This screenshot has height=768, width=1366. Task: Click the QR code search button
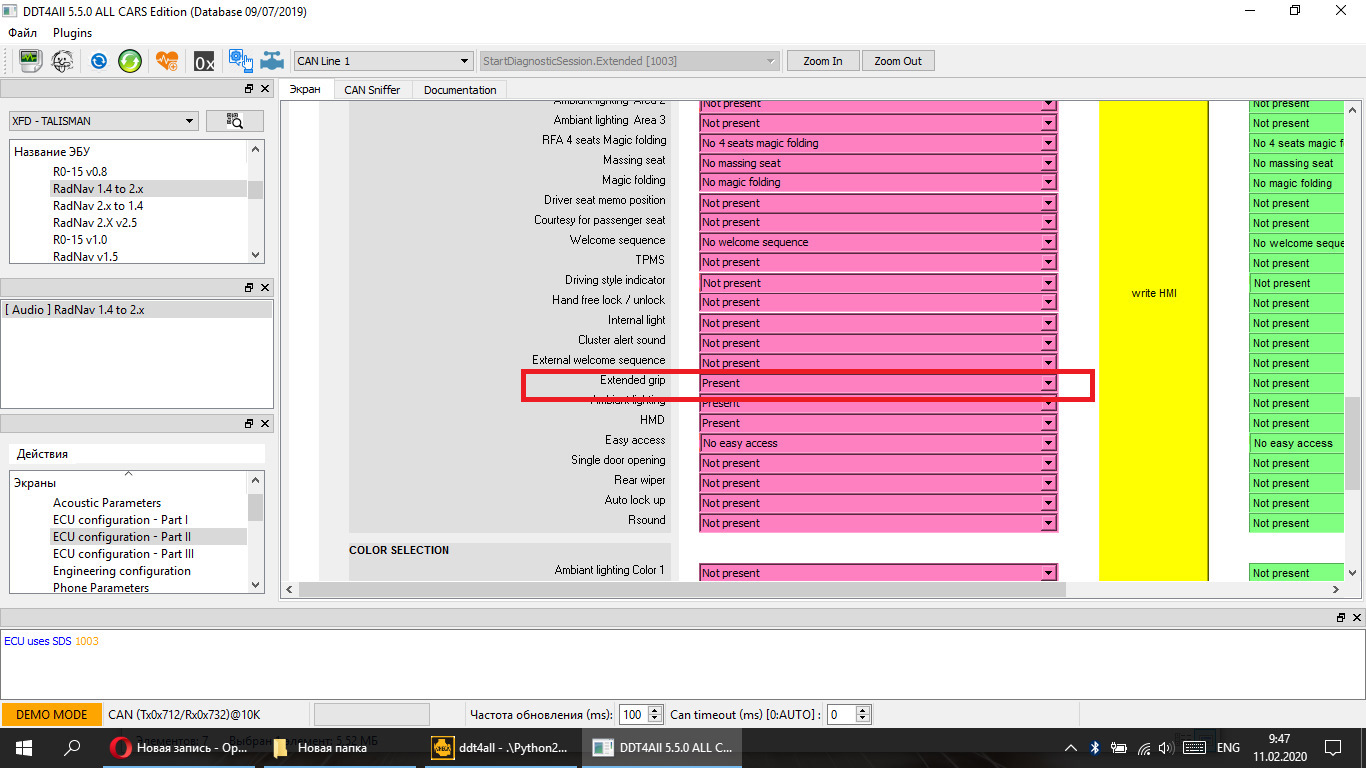(235, 121)
